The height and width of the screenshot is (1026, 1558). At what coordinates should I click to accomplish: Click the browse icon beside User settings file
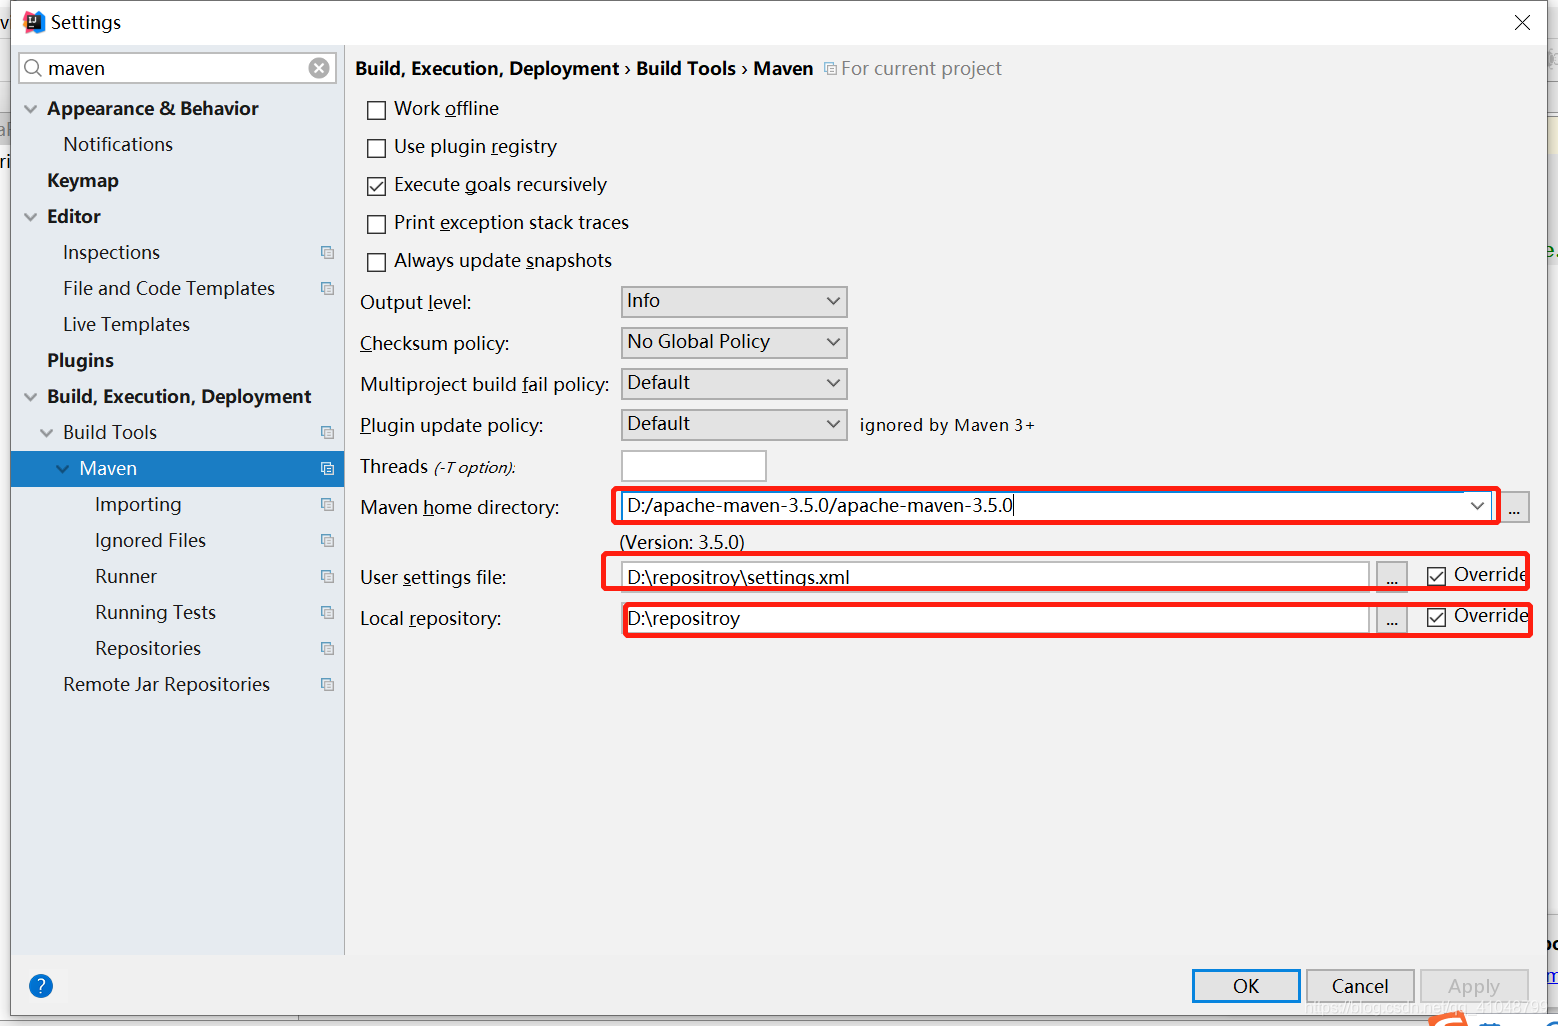pyautogui.click(x=1391, y=577)
